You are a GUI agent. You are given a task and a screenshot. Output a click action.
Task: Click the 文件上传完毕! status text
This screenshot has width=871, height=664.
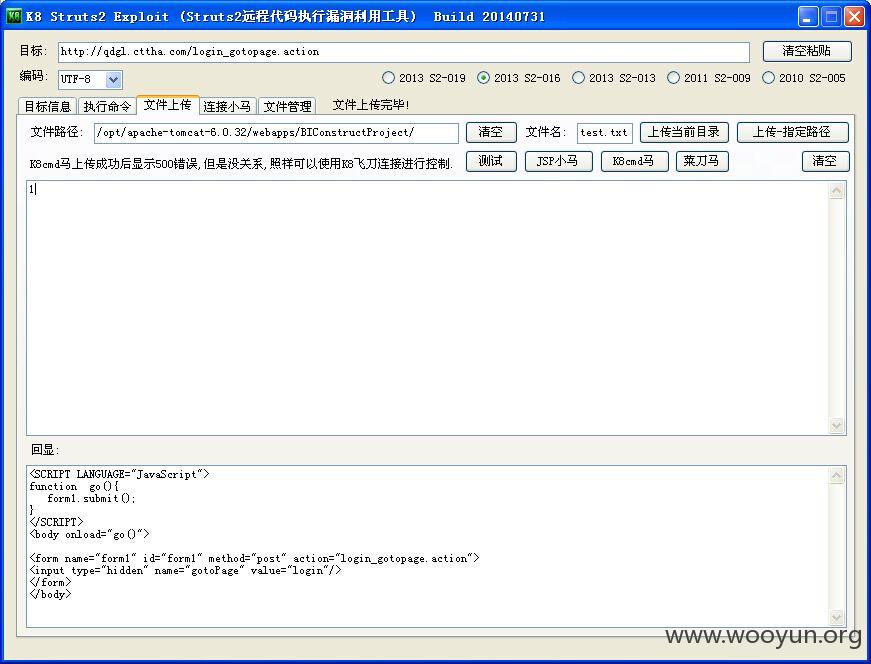(371, 105)
